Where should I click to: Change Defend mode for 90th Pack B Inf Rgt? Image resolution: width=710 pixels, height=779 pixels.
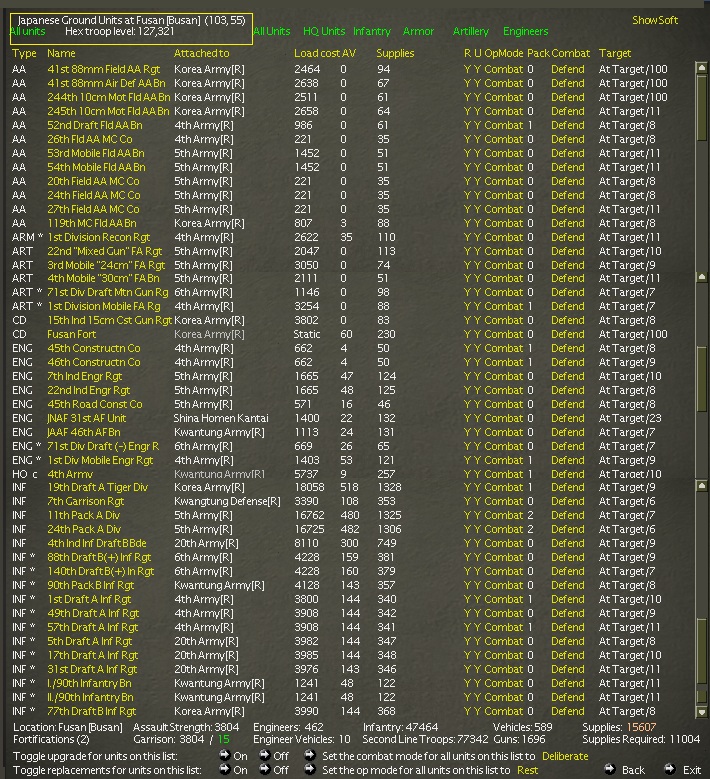(567, 585)
